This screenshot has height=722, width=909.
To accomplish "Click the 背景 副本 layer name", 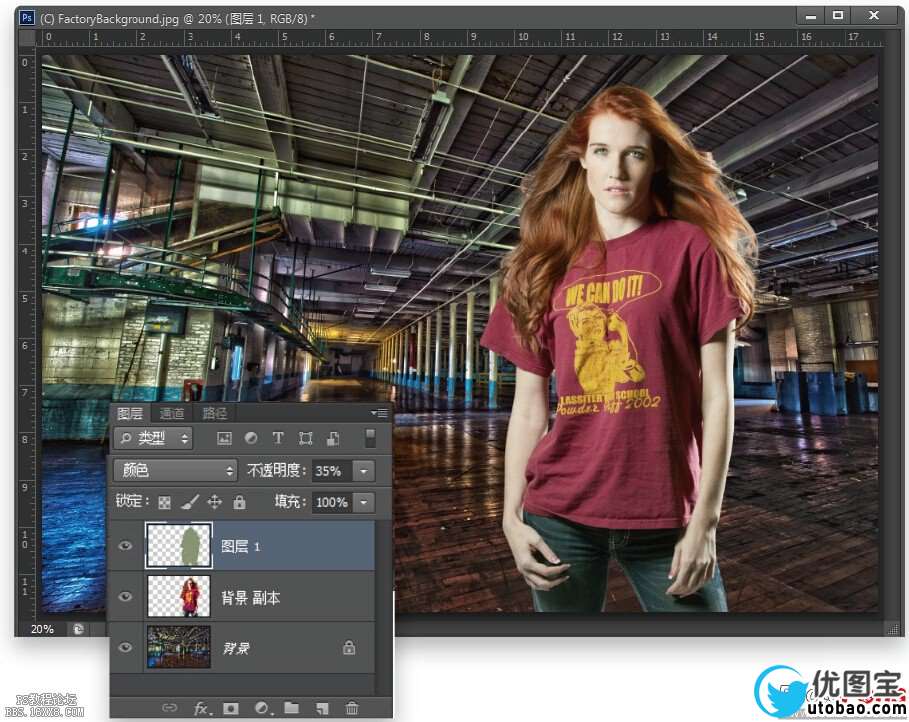I will coord(250,597).
